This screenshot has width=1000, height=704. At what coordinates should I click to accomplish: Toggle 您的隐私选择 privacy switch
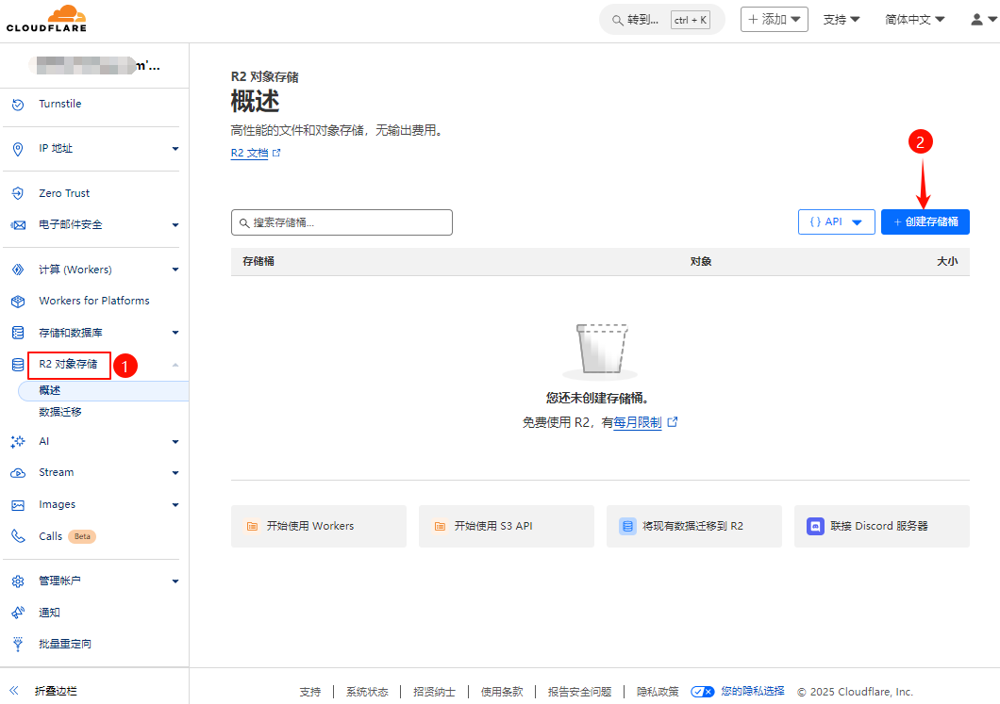pos(702,691)
